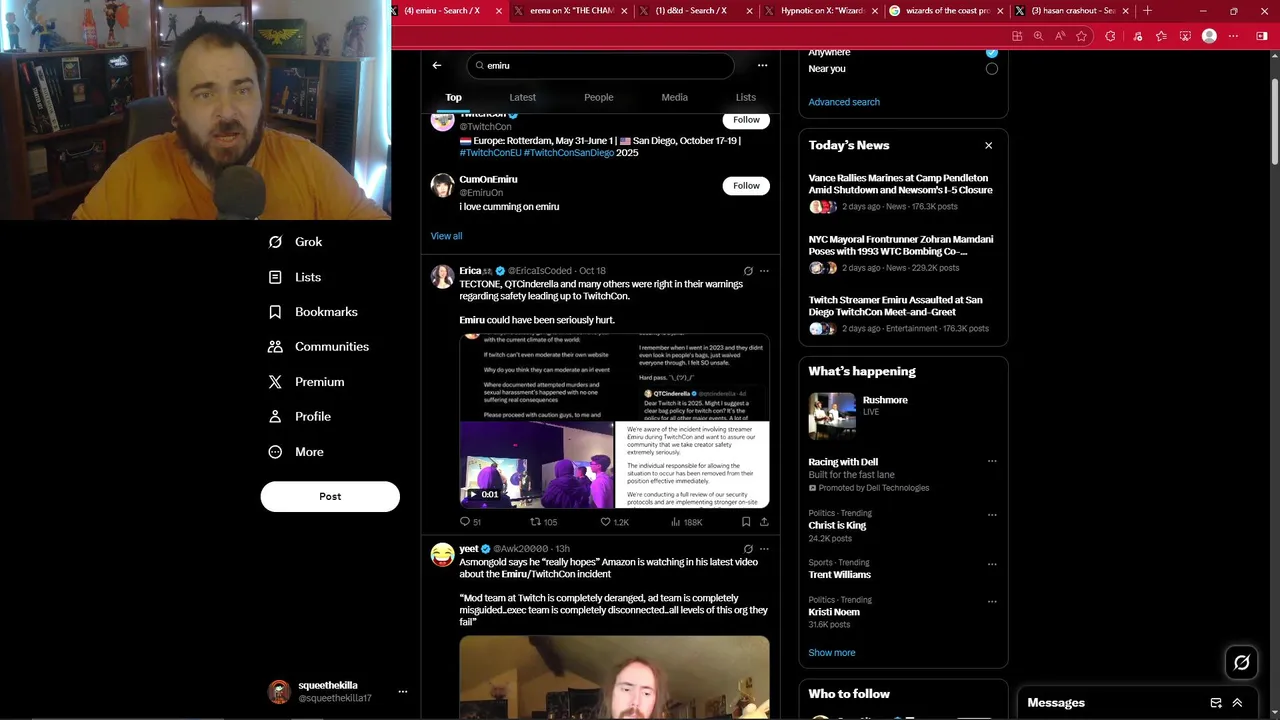Go back using the arrow beside the search box
The width and height of the screenshot is (1280, 720).
(x=437, y=65)
